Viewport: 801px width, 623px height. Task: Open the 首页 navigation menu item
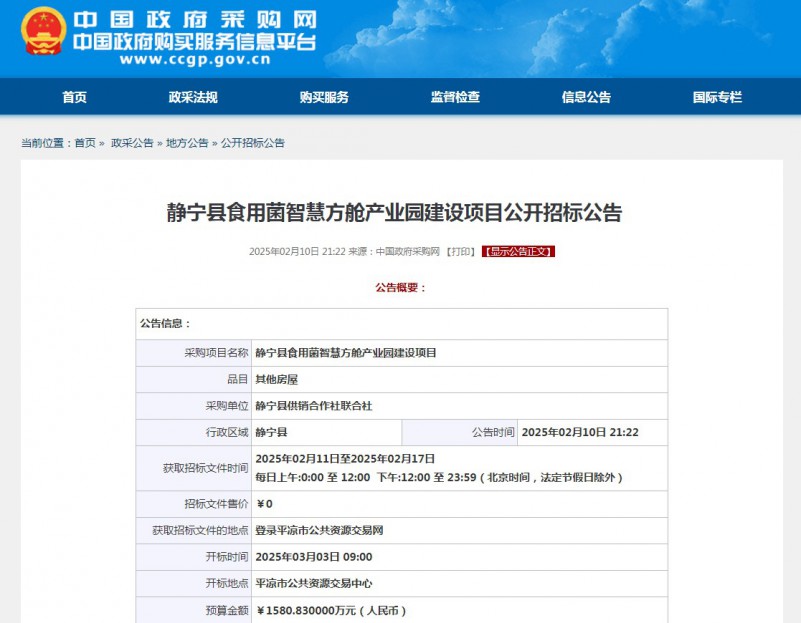pos(75,97)
